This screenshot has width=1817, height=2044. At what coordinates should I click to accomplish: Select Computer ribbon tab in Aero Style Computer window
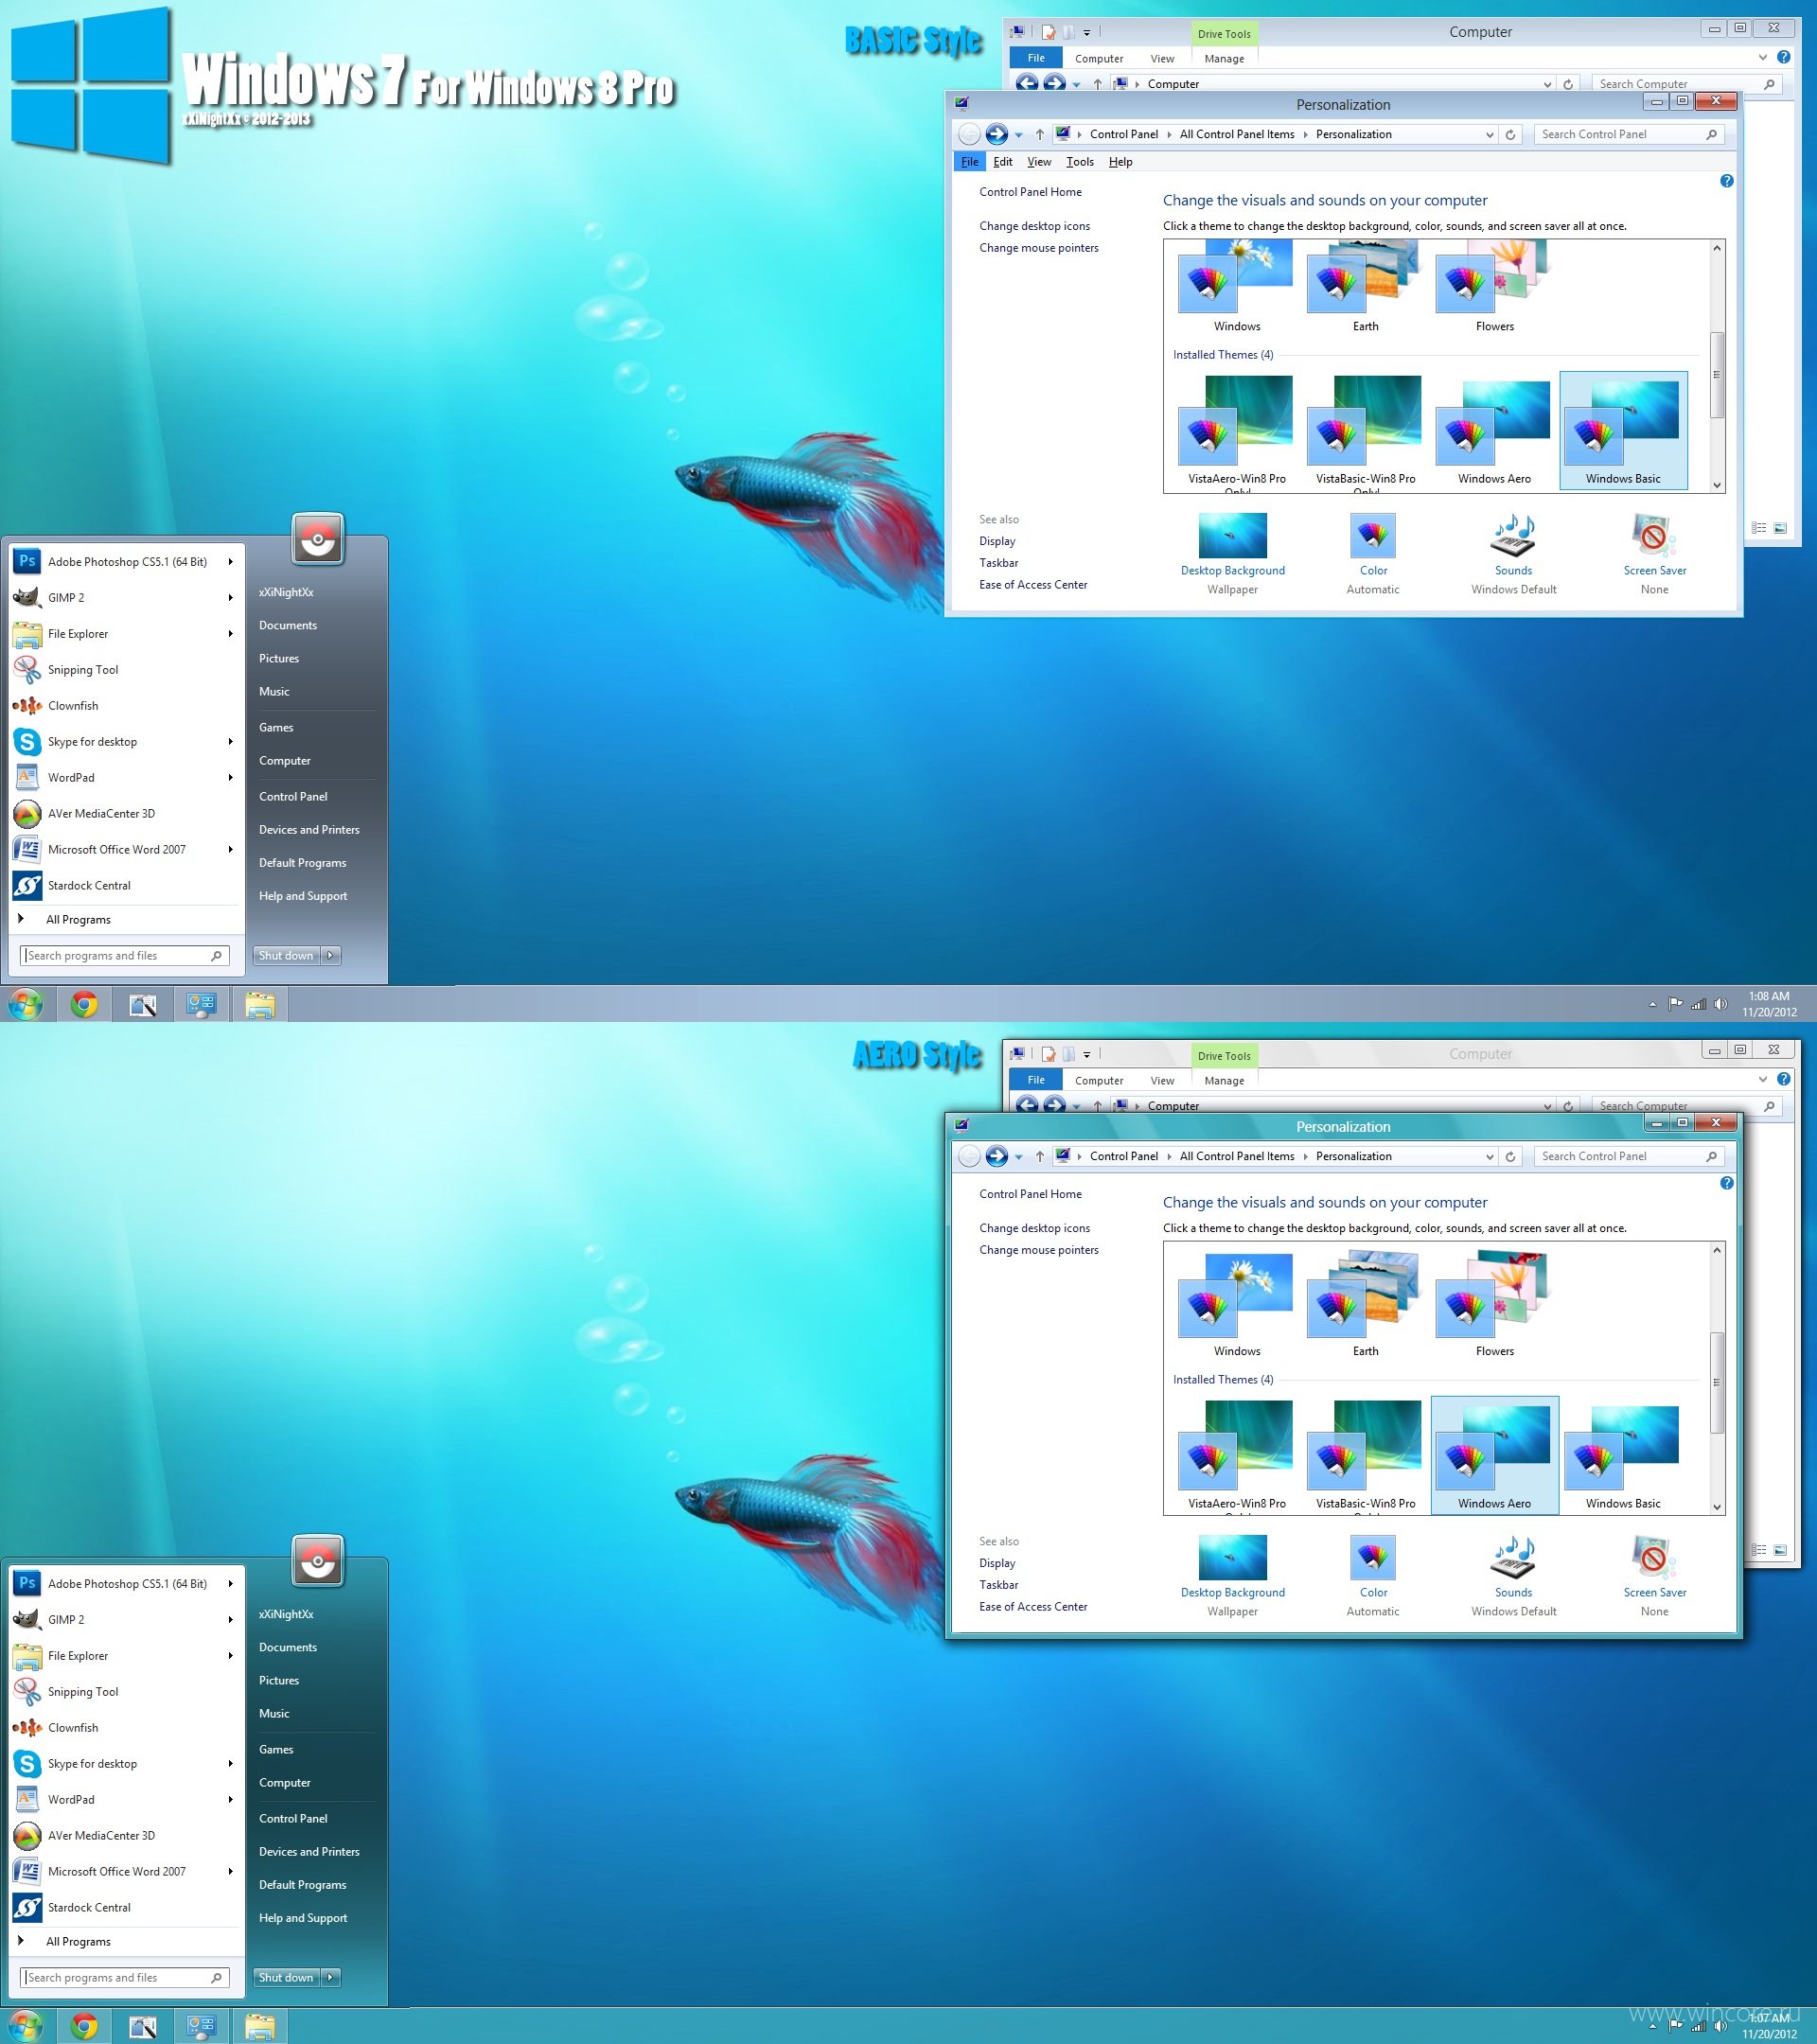pos(1099,1081)
